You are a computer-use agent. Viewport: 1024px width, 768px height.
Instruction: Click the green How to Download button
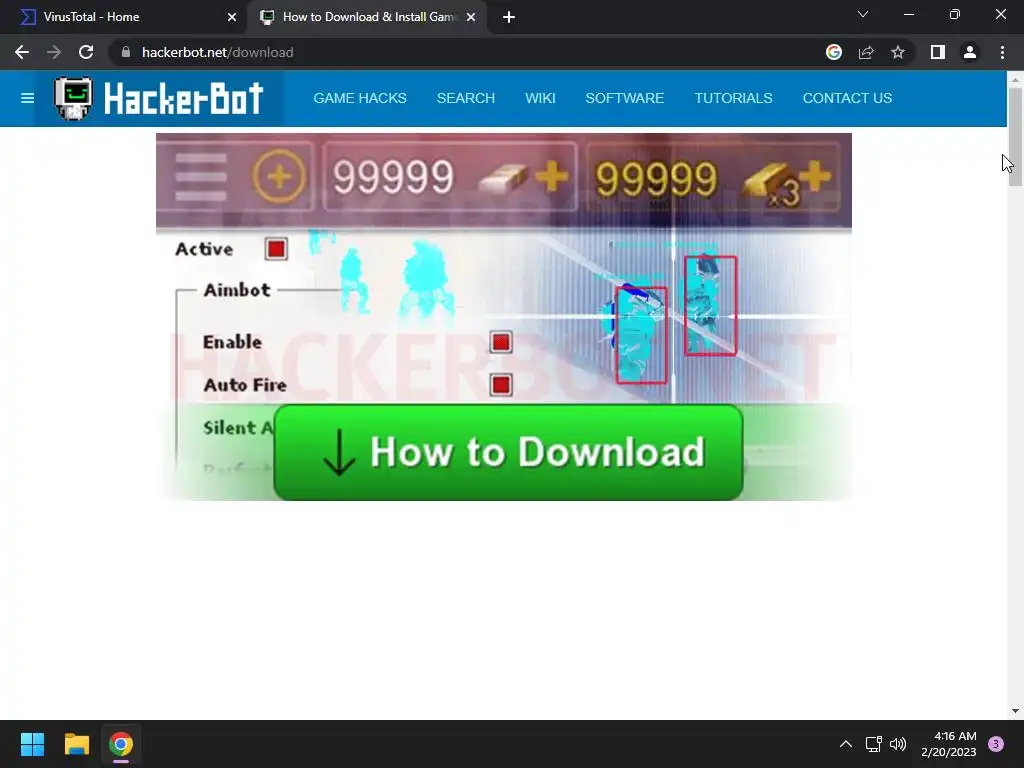[508, 452]
